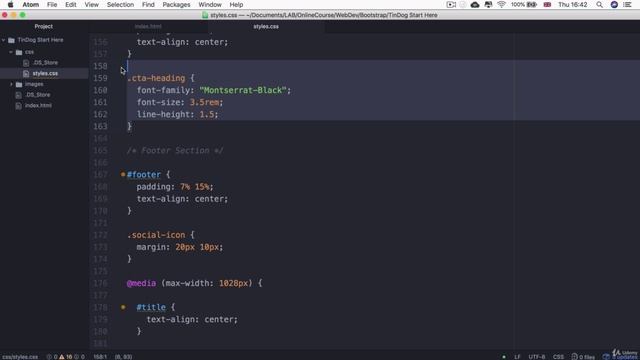
Task: Change UTF-8 encoding in status bar
Action: 537,357
